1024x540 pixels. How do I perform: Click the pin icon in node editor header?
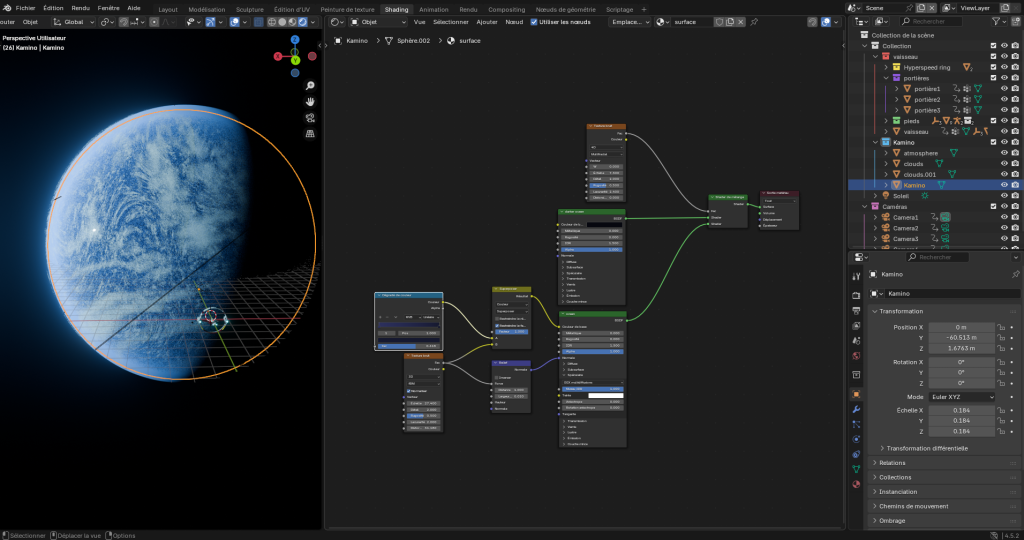pyautogui.click(x=754, y=22)
